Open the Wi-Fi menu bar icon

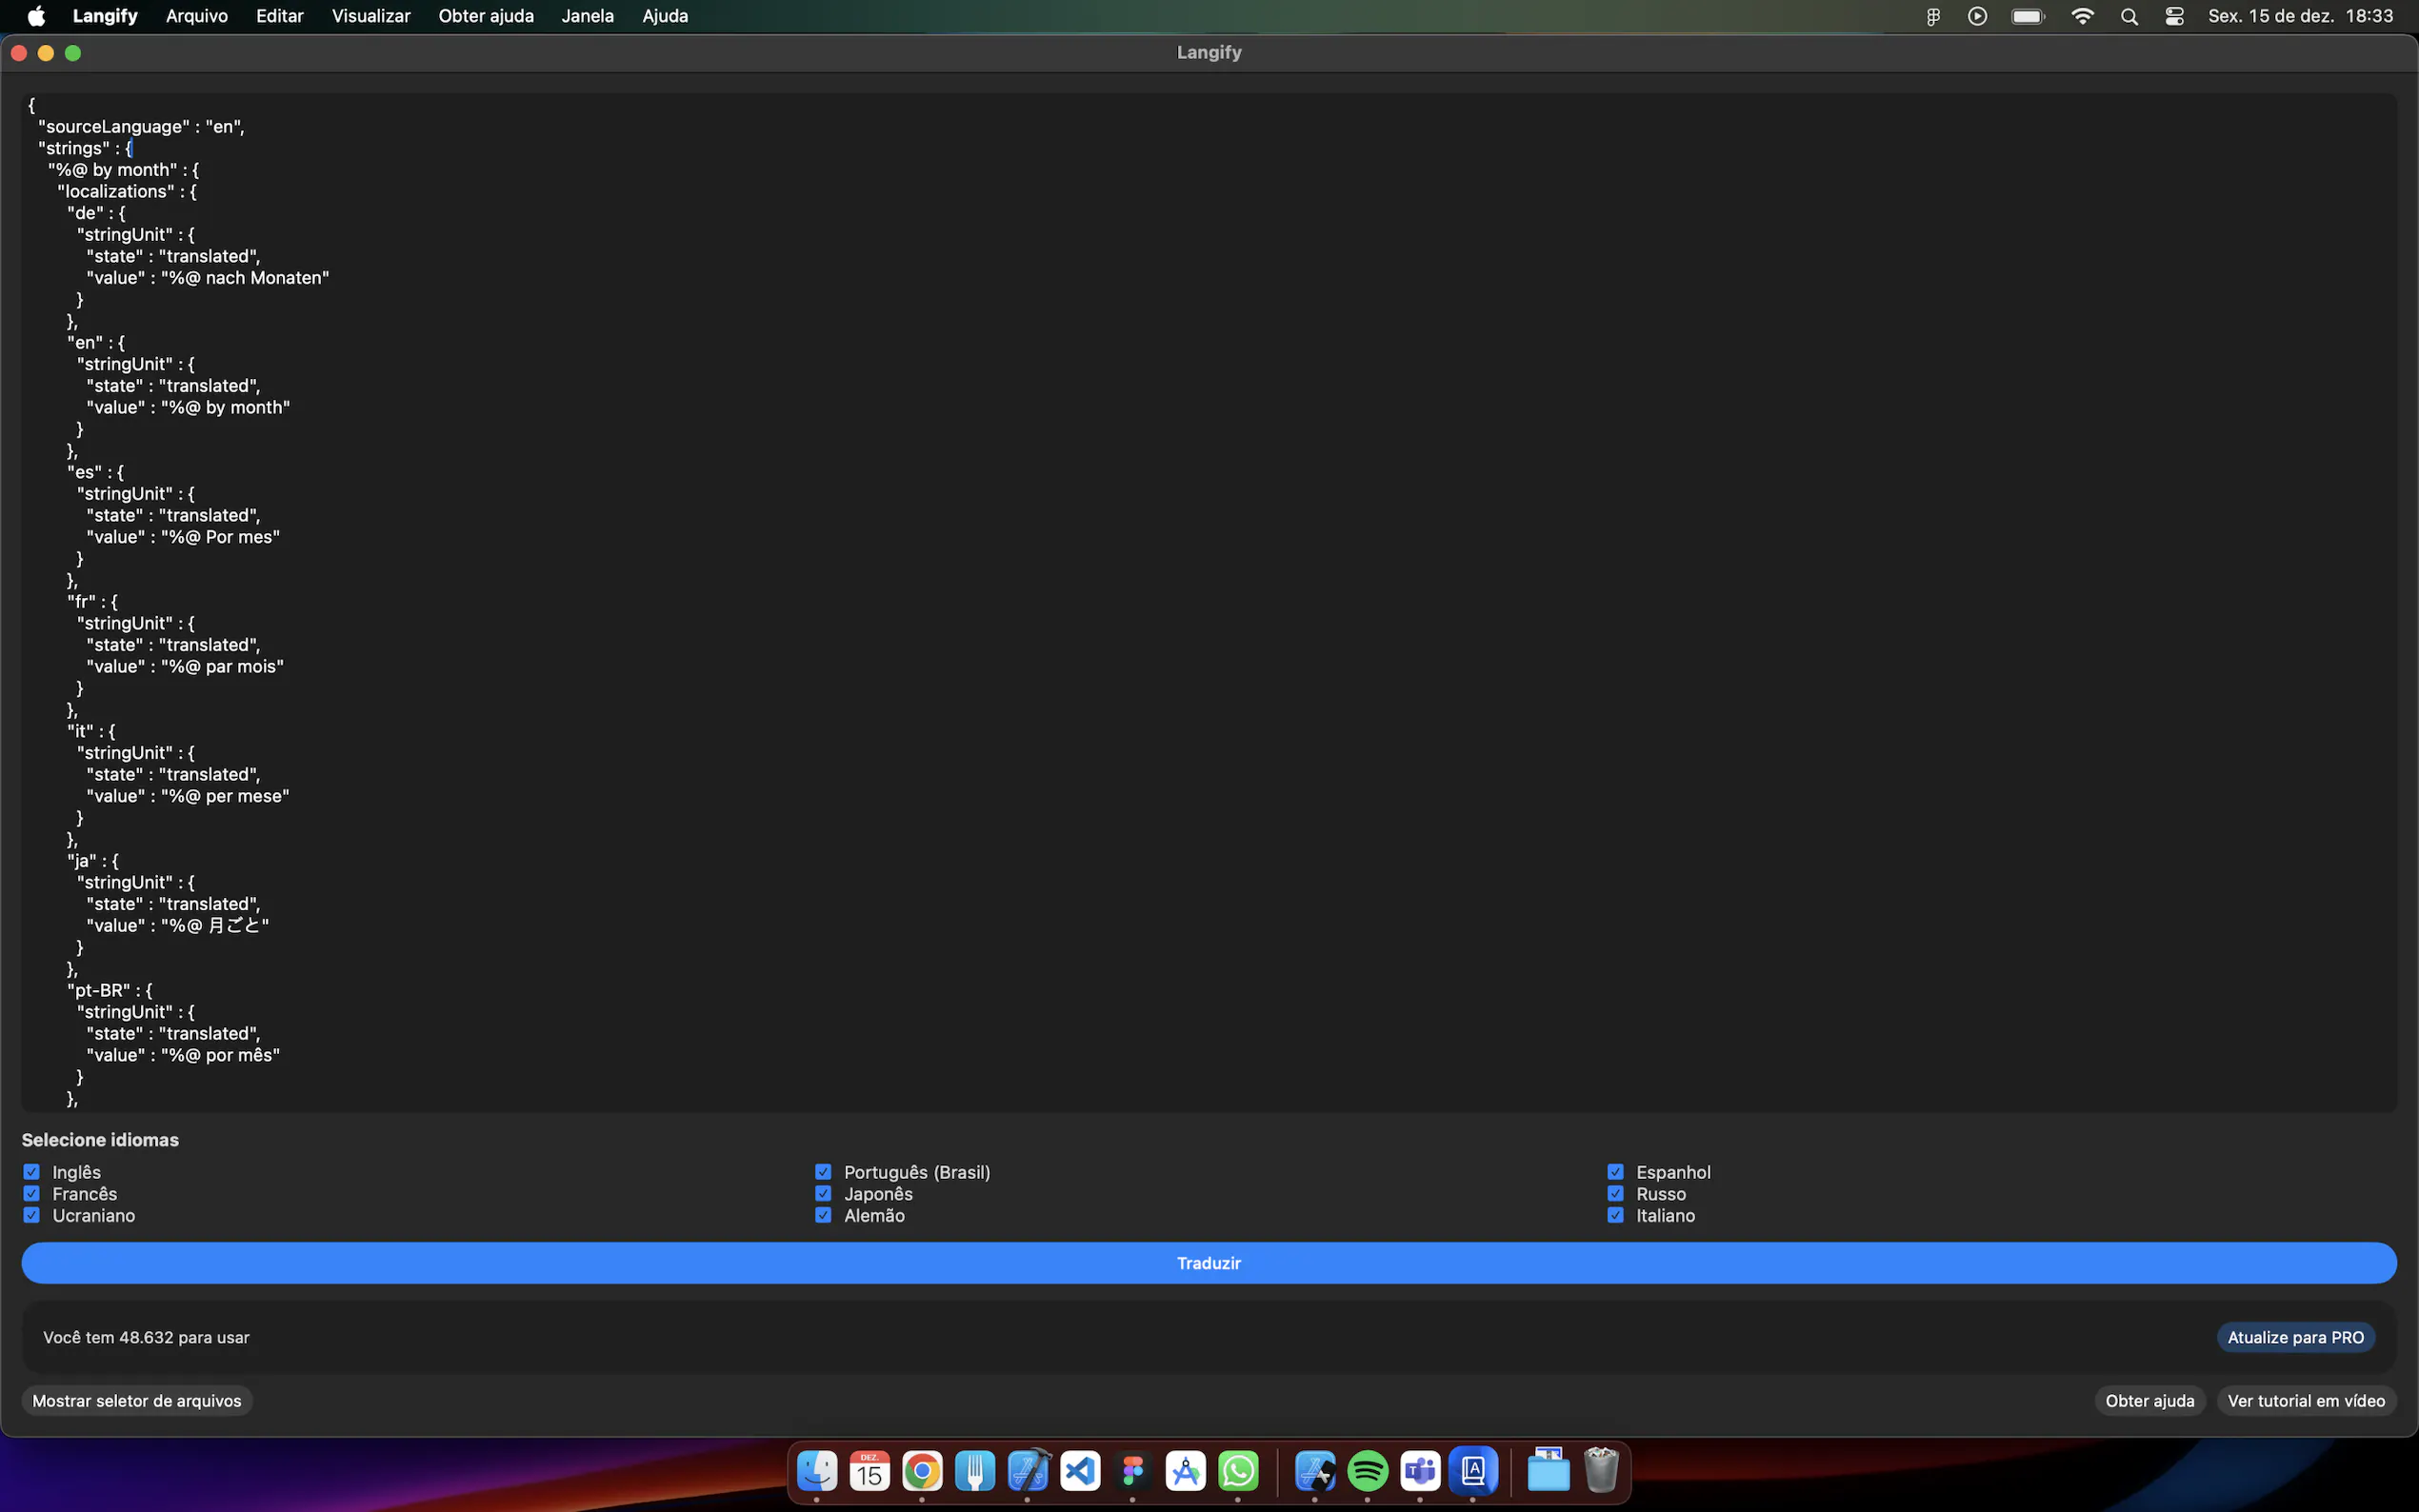(x=2083, y=16)
